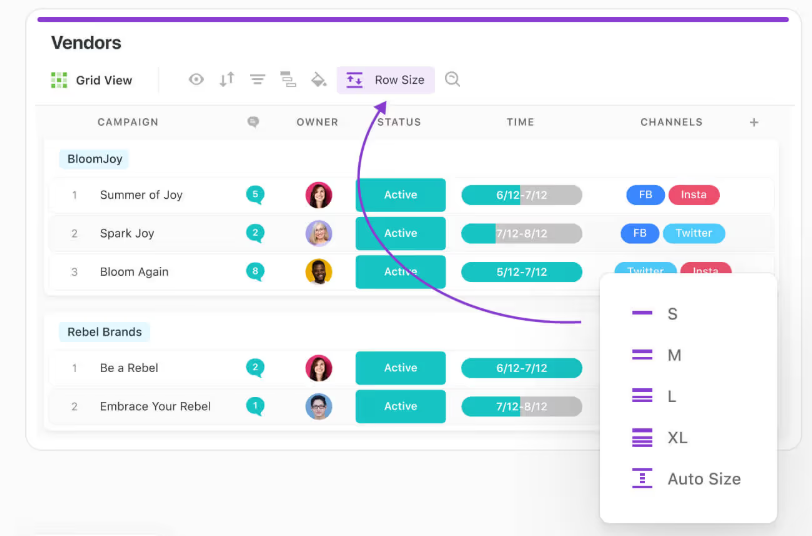Collapse the Rebel Brands group
Viewport: 812px width, 536px height.
pos(105,332)
